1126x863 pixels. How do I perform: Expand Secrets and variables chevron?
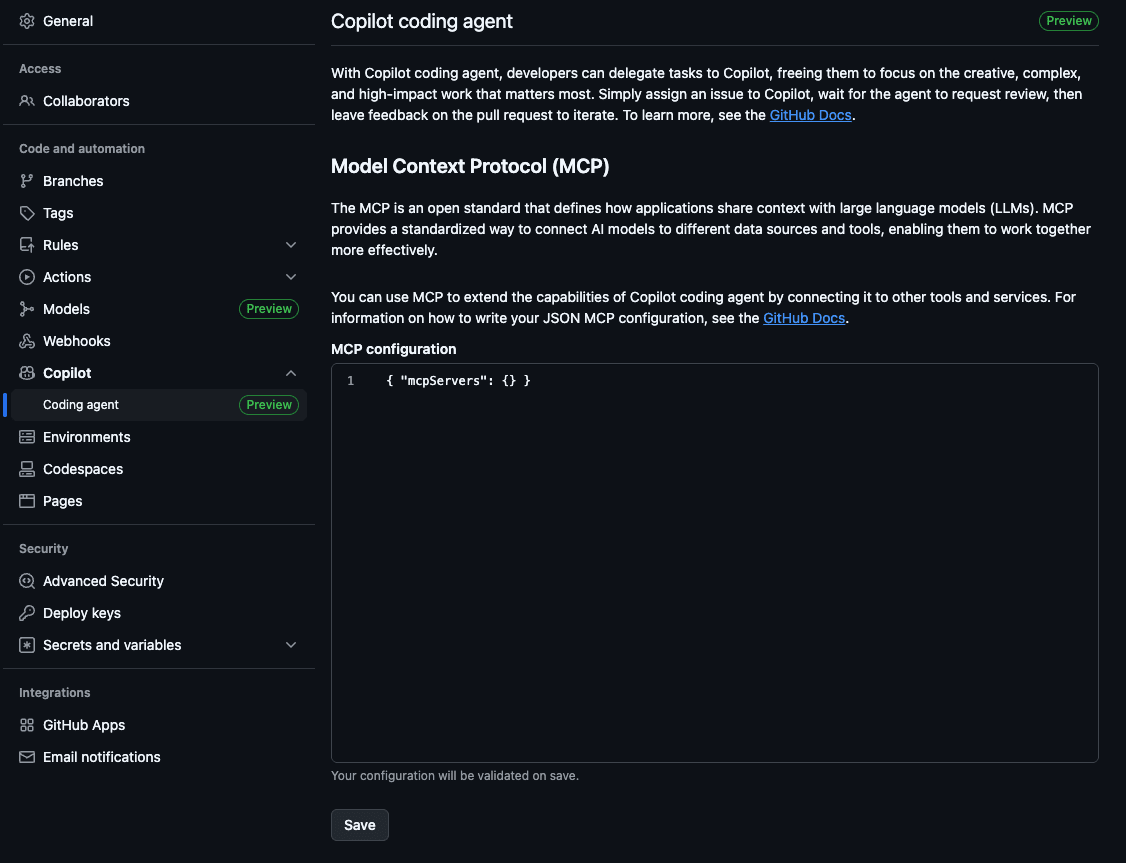coord(291,645)
